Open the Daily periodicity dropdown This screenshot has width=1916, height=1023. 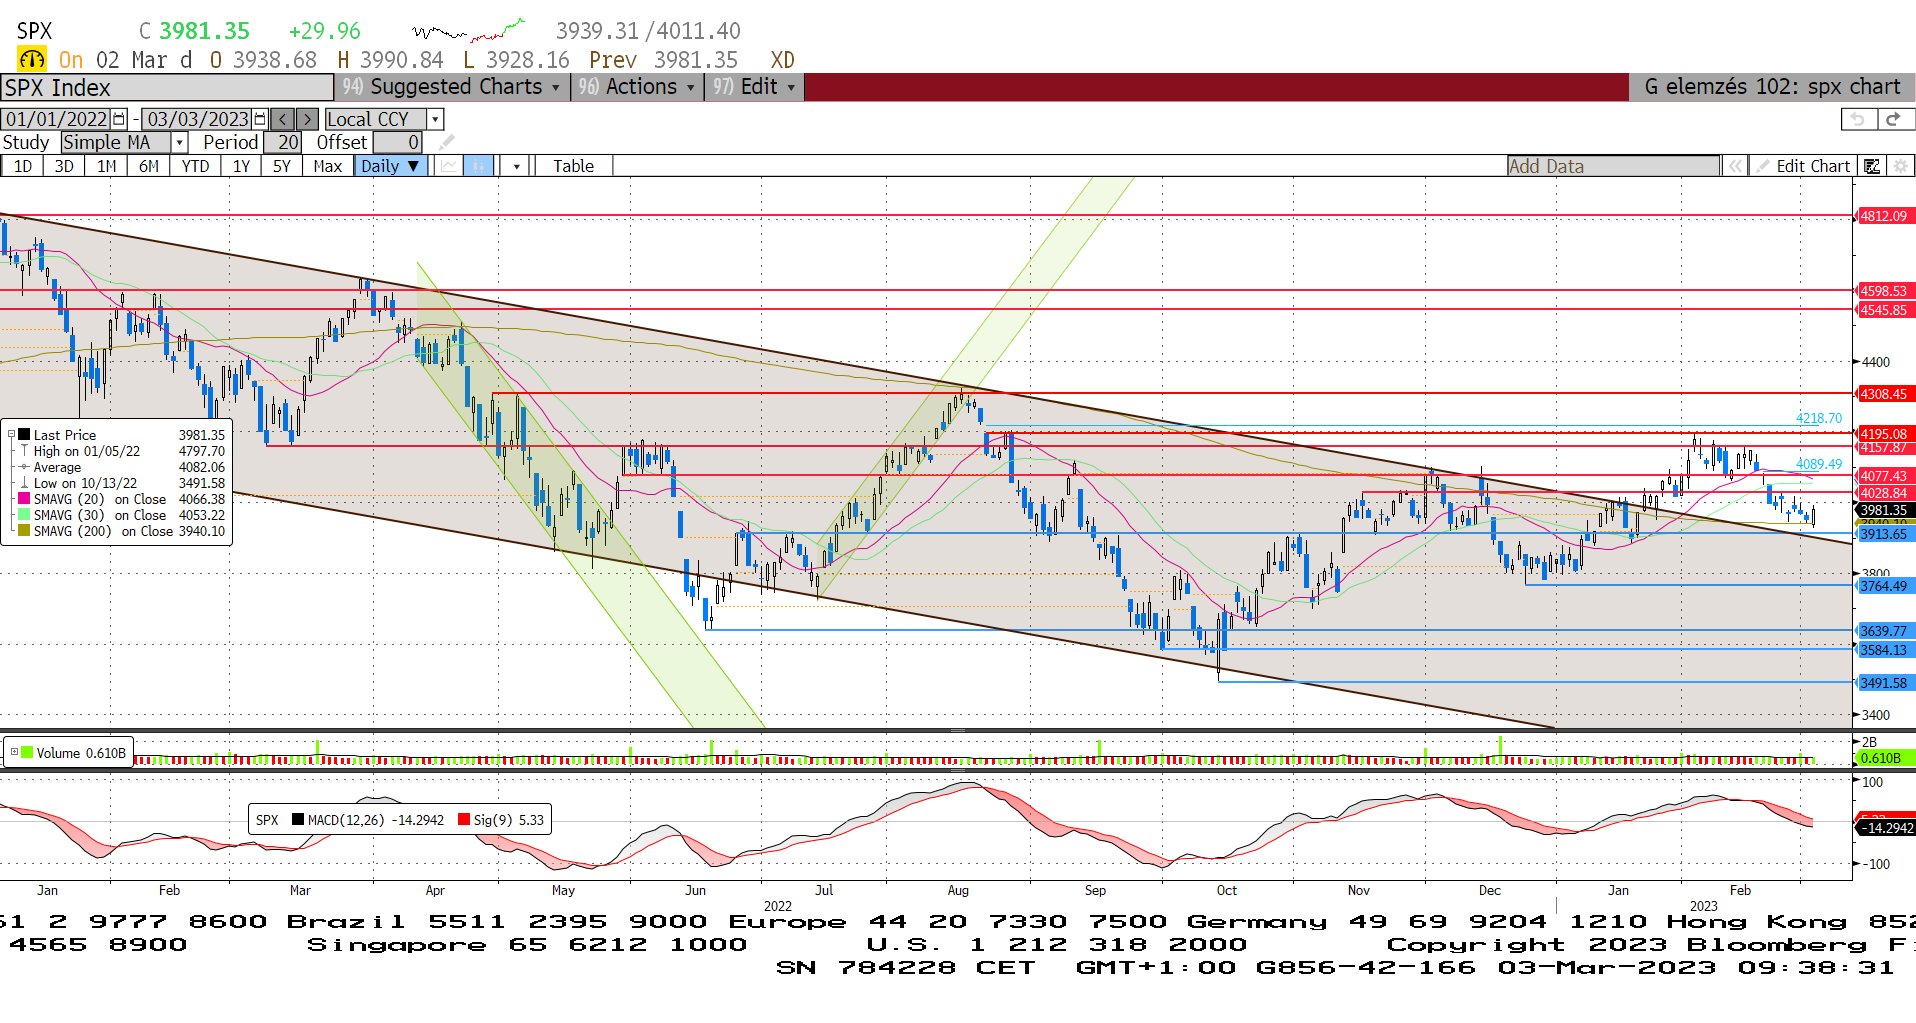[391, 166]
